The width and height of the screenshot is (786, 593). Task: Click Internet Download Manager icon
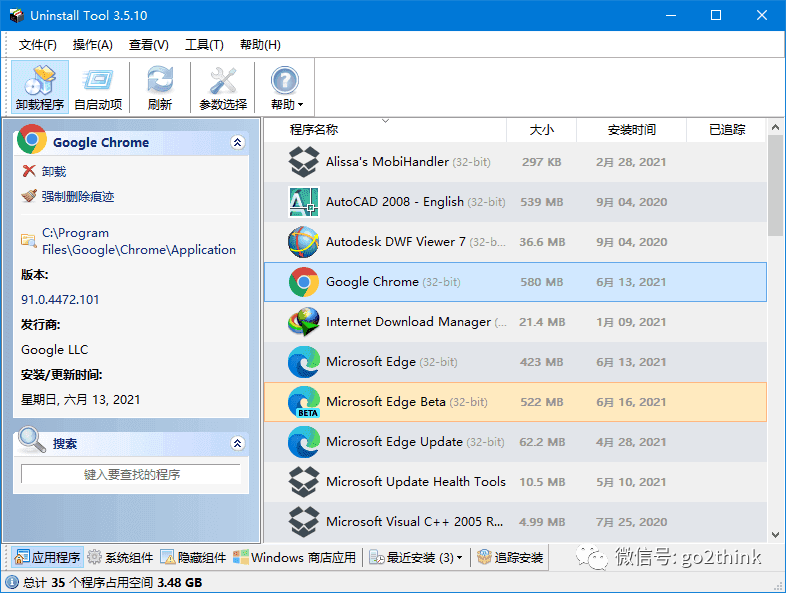[303, 322]
